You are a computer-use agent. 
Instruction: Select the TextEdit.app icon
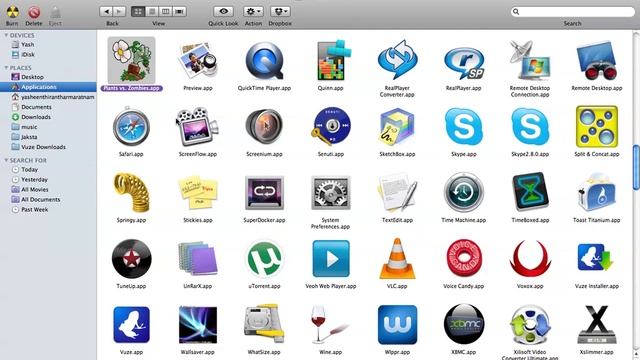(x=397, y=192)
